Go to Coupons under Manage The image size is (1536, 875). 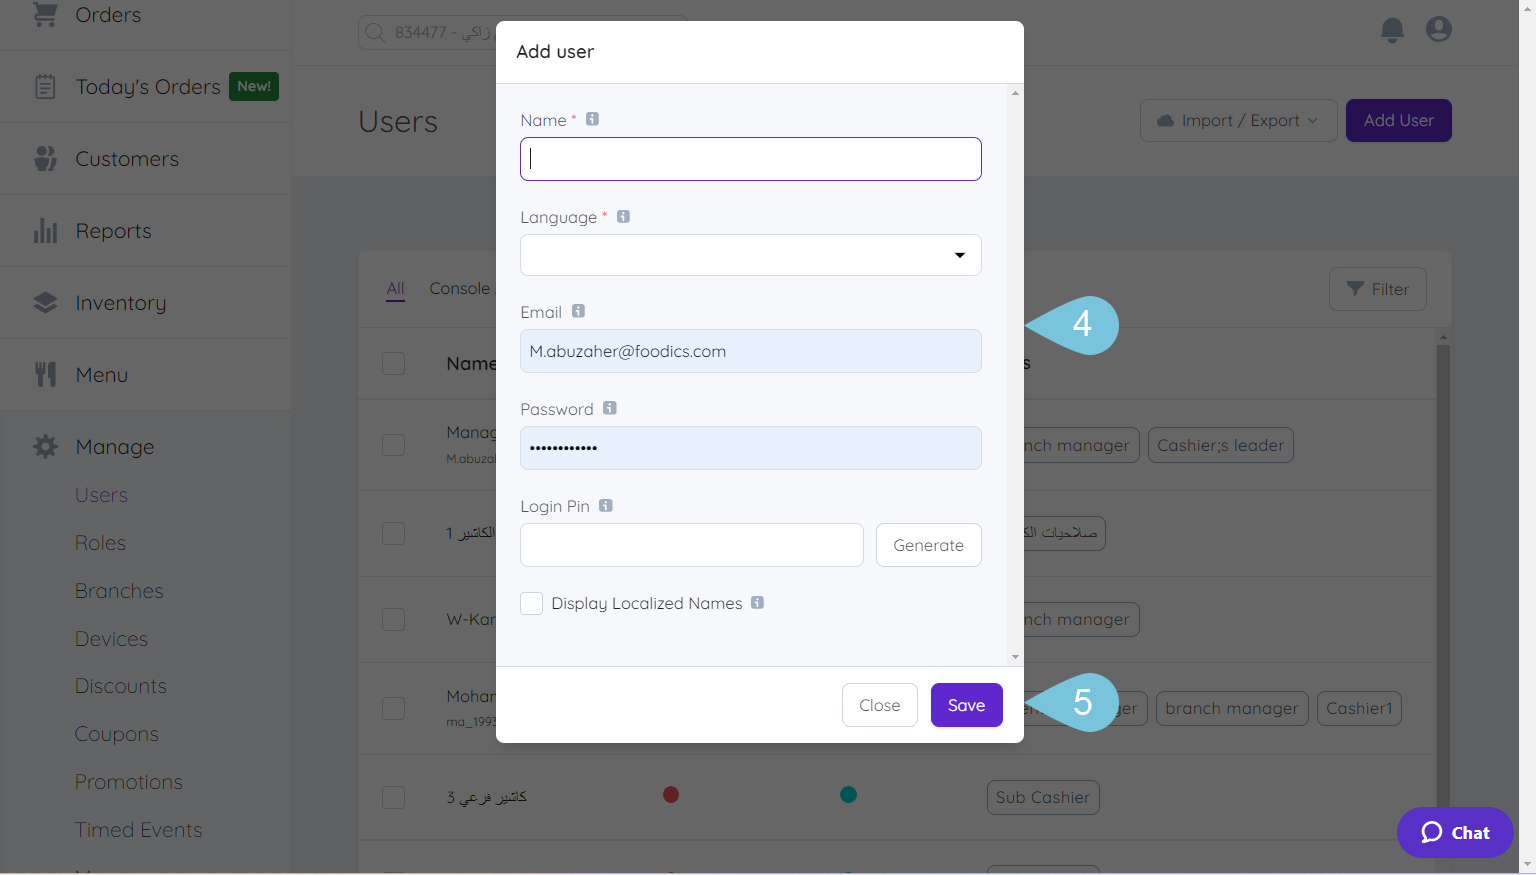[117, 734]
